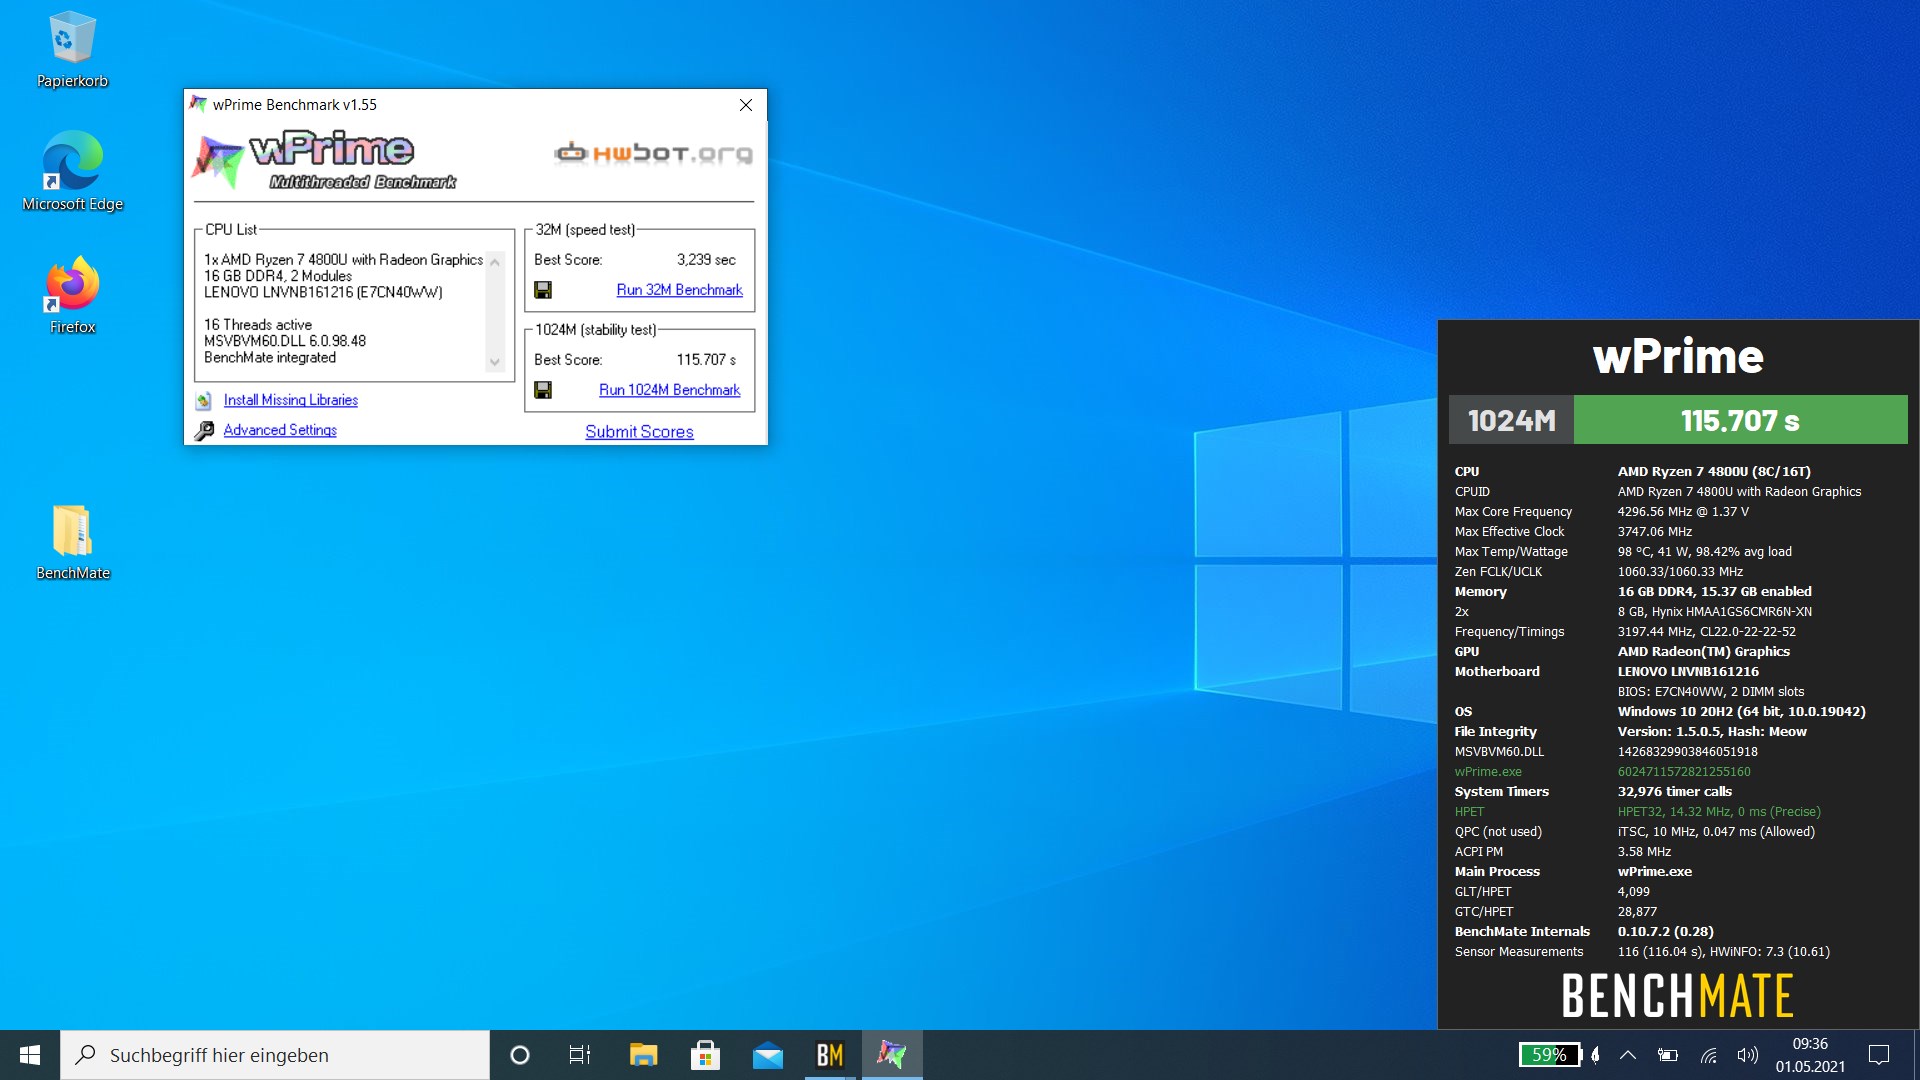Click the 115.707 s green result bar
The width and height of the screenshot is (1920, 1080).
click(x=1740, y=420)
